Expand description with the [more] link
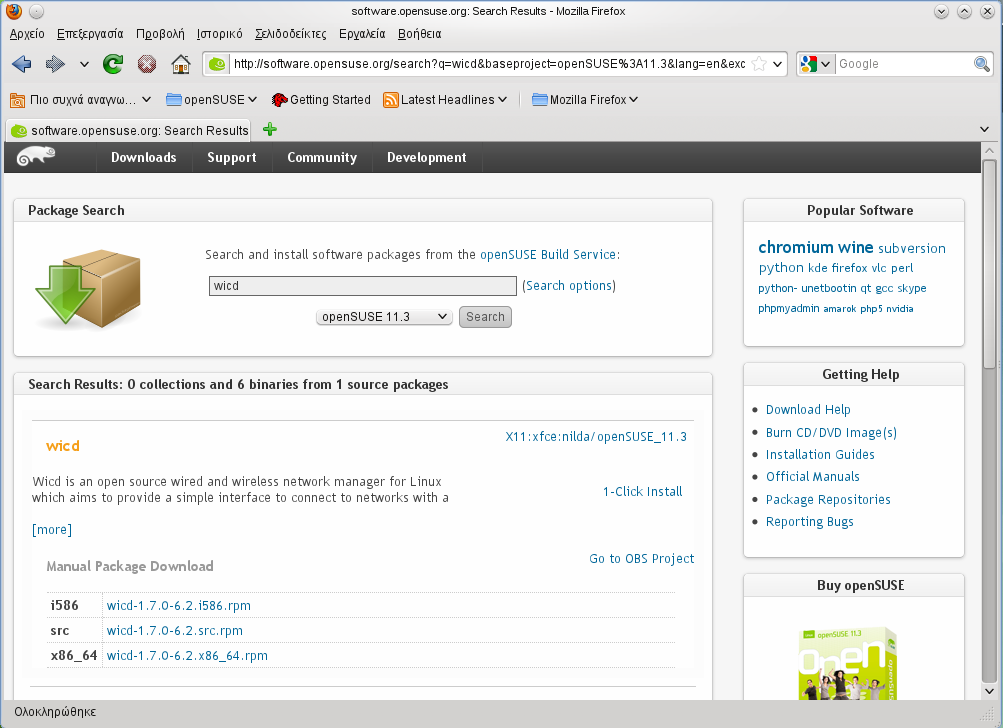 [52, 530]
